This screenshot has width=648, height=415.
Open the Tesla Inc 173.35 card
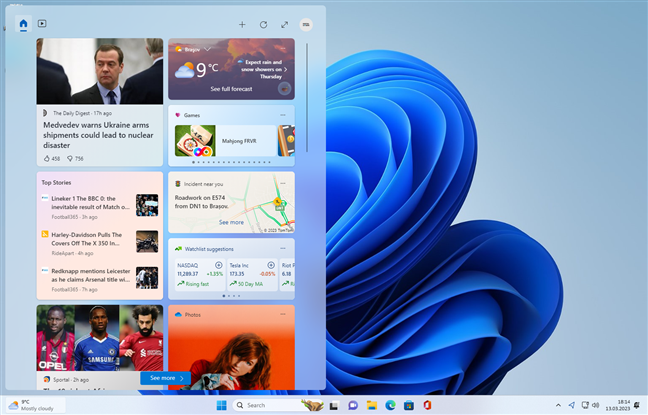pyautogui.click(x=252, y=275)
